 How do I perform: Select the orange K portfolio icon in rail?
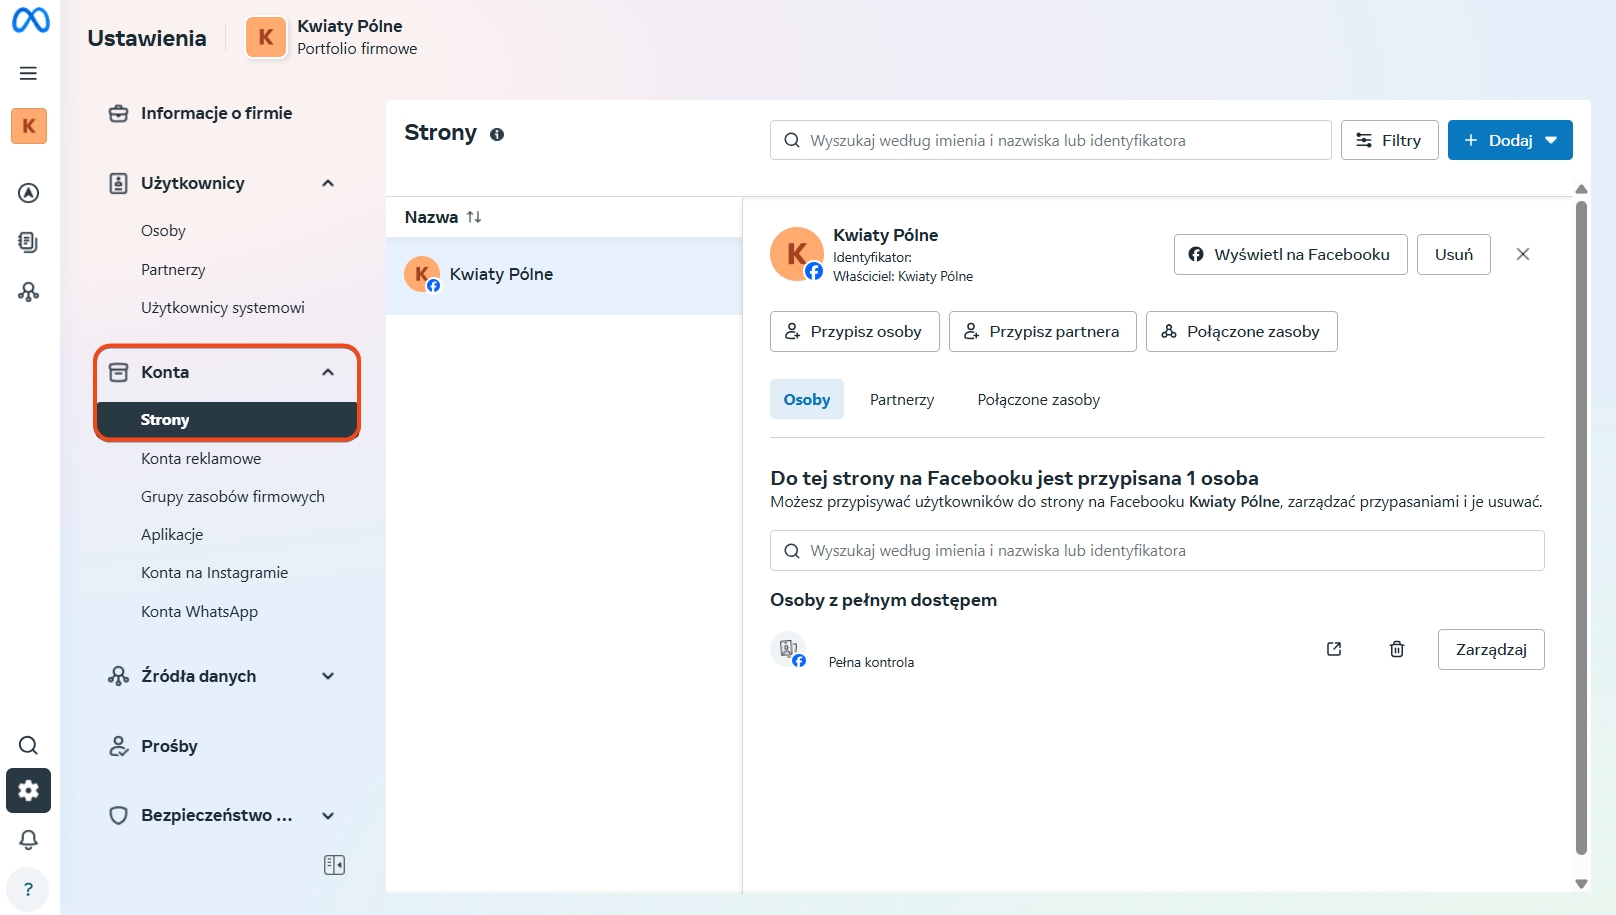(29, 126)
